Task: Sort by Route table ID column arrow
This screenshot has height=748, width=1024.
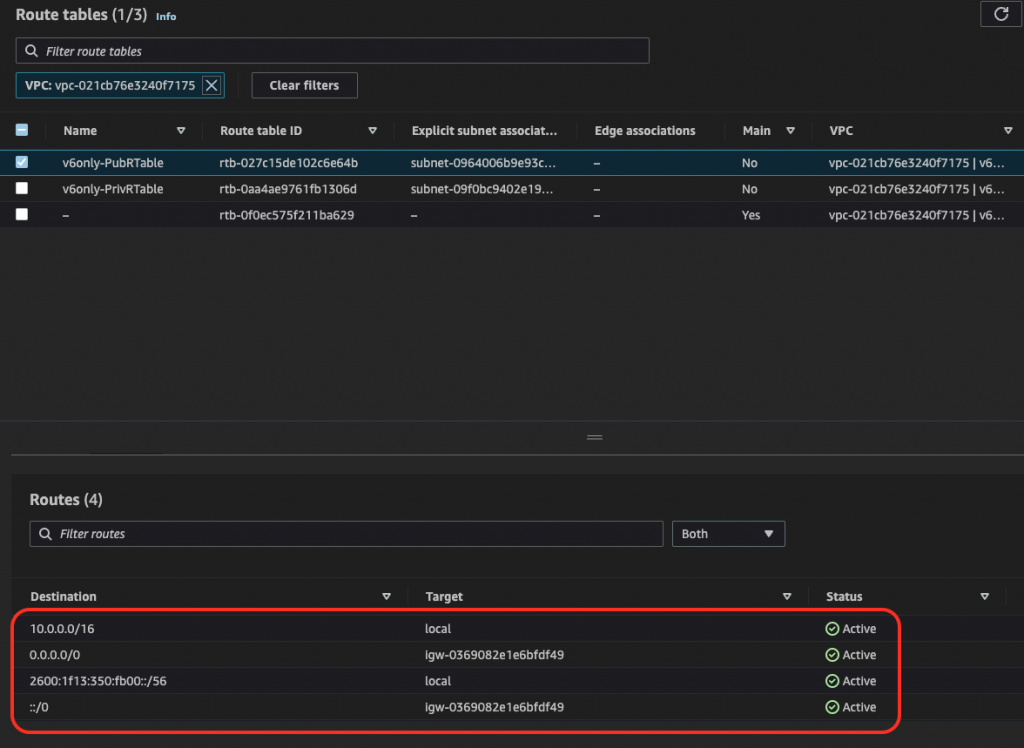Action: 372,131
